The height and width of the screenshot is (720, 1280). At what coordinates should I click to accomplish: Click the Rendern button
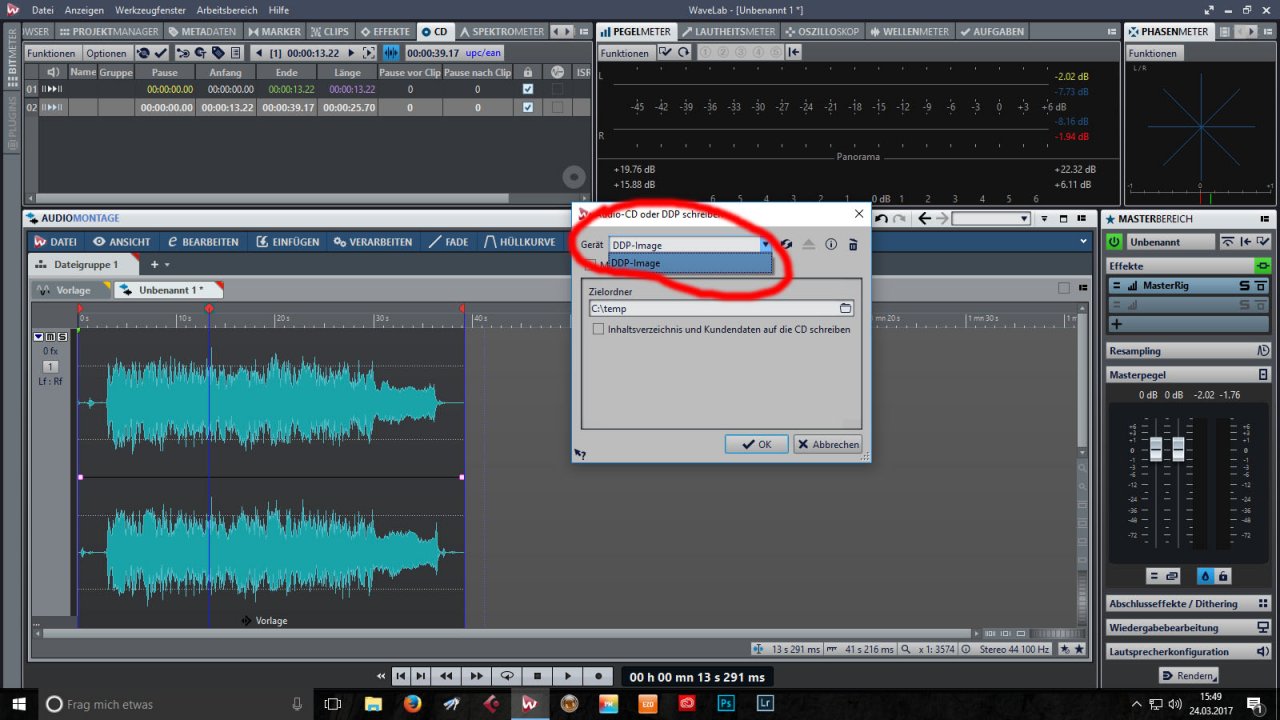[x=1188, y=676]
